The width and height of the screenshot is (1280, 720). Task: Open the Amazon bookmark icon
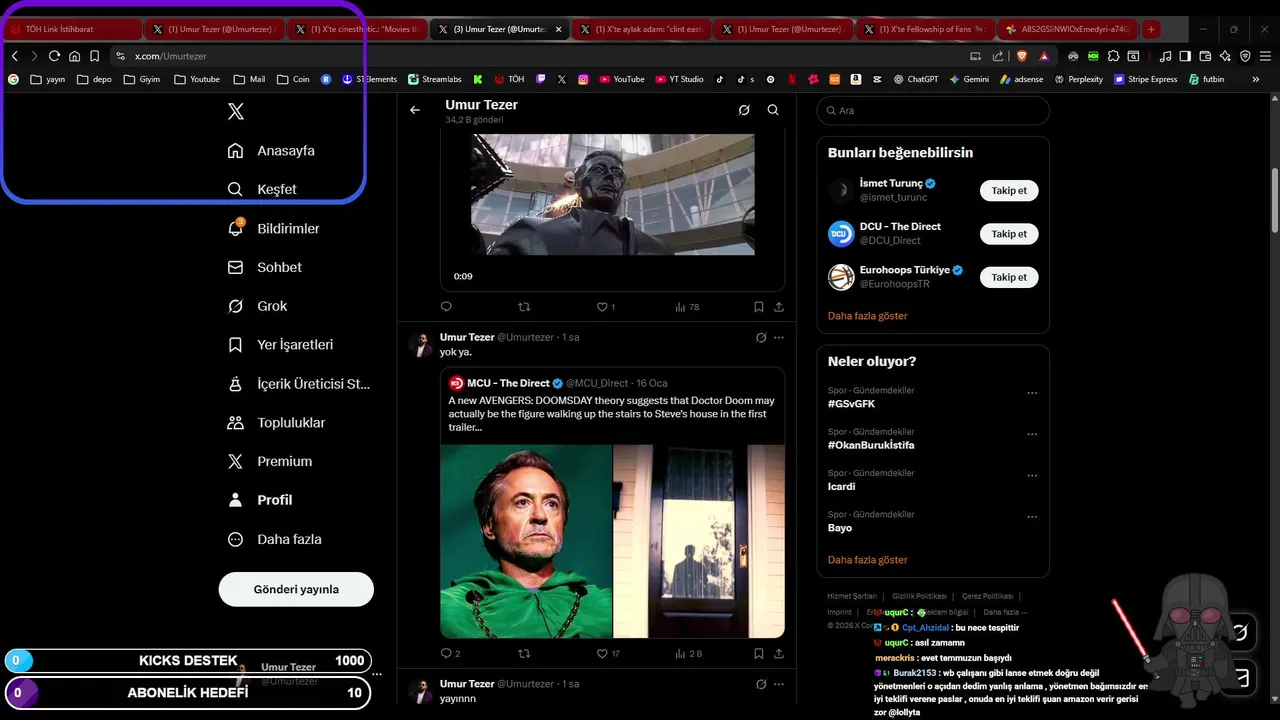point(856,79)
